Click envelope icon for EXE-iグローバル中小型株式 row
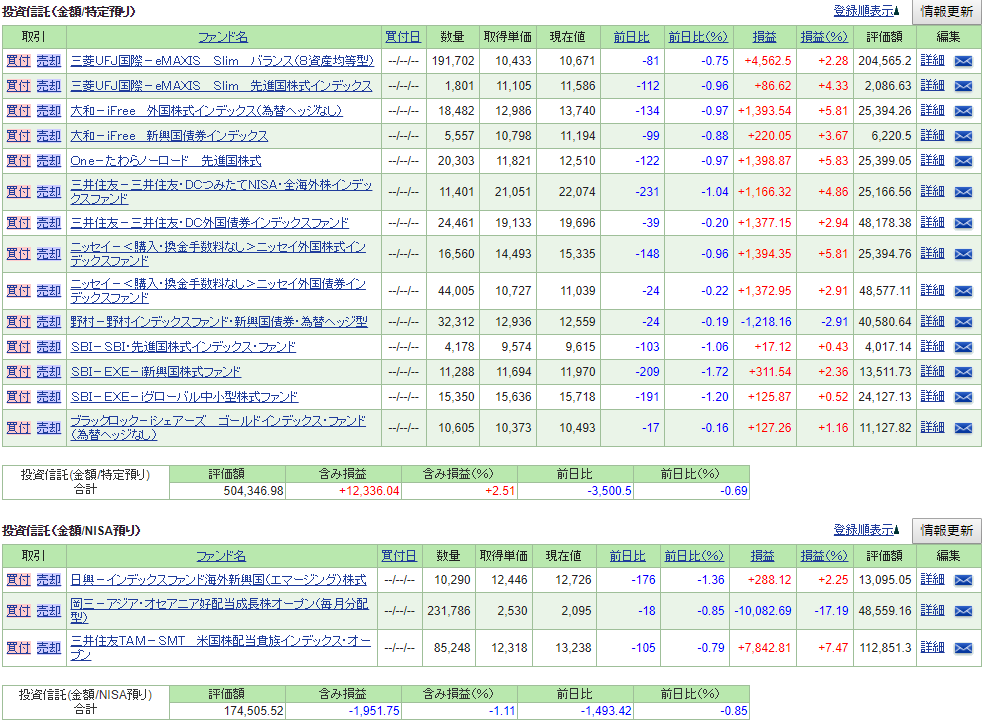This screenshot has height=721, width=985. coord(963,397)
